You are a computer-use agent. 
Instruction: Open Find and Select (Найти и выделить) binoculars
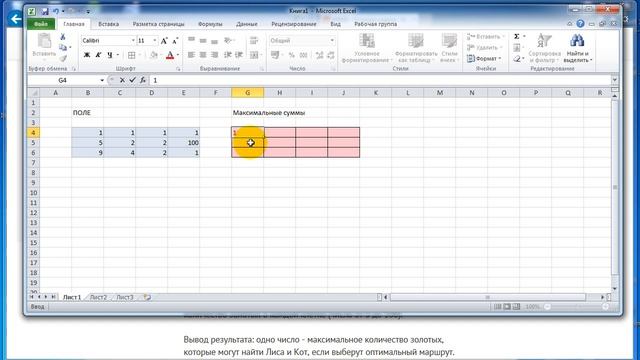577,48
